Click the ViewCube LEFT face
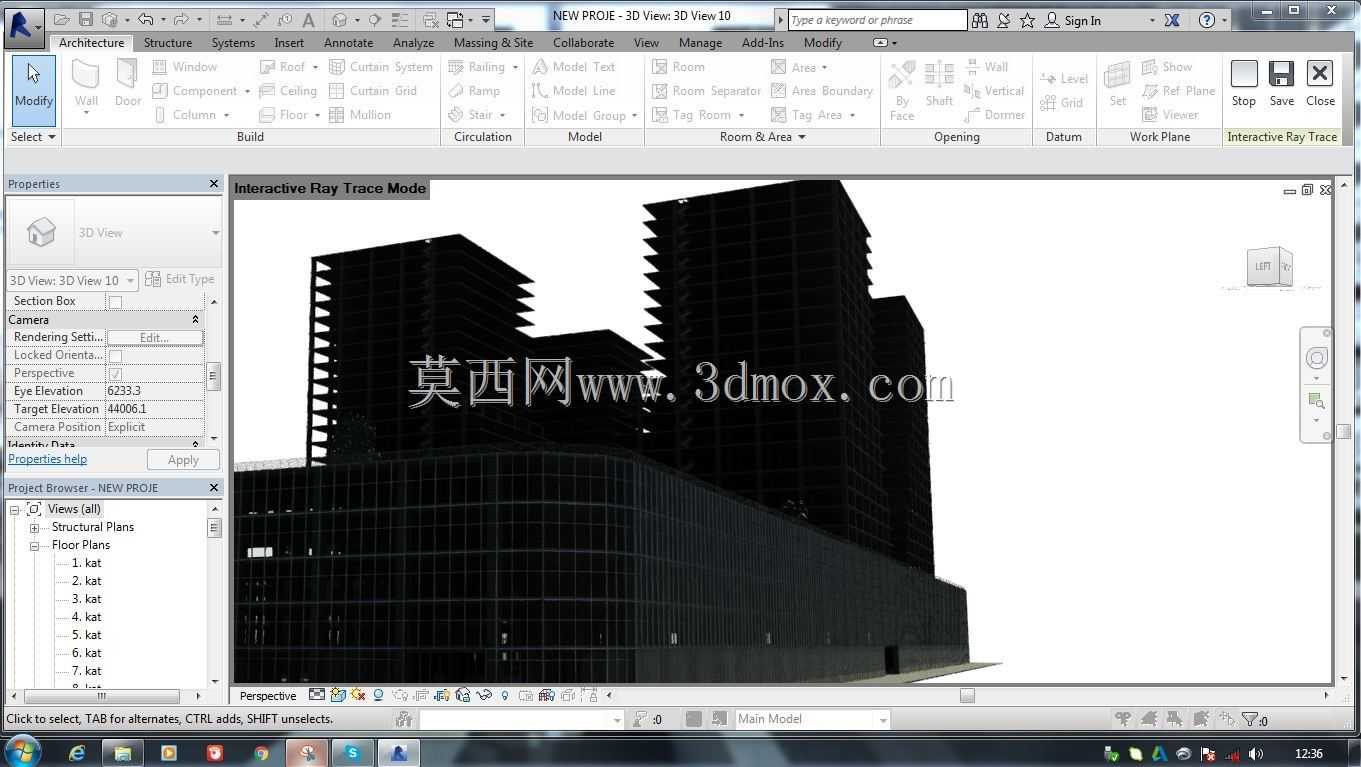1361x767 pixels. click(x=1264, y=266)
